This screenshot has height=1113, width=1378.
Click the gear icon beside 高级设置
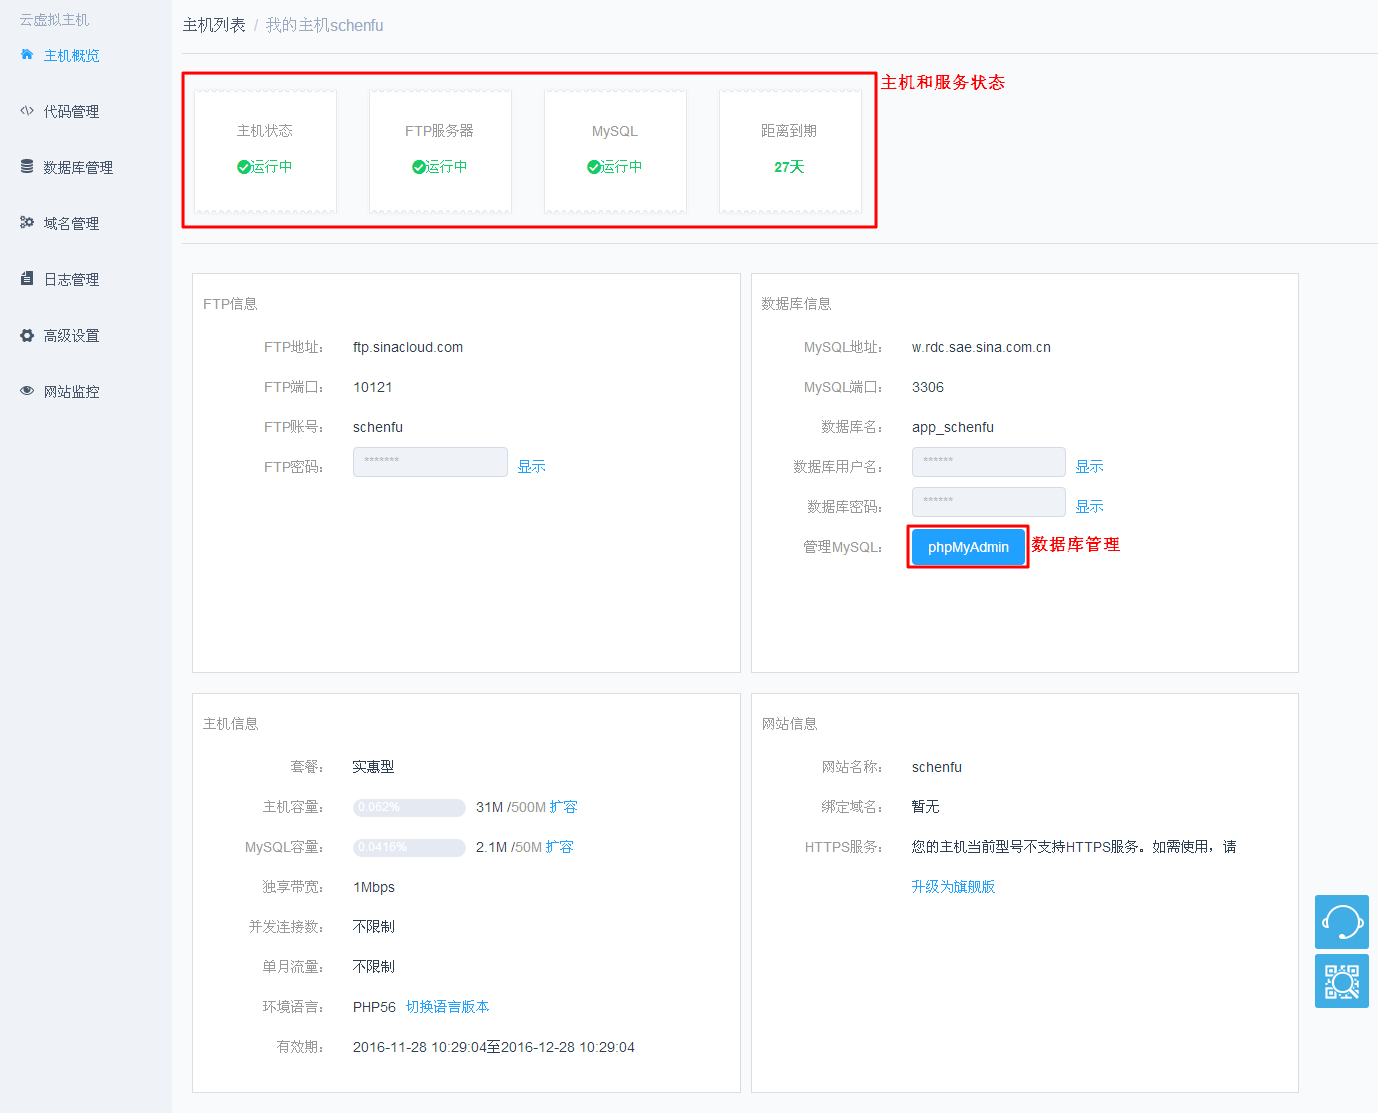[x=27, y=335]
